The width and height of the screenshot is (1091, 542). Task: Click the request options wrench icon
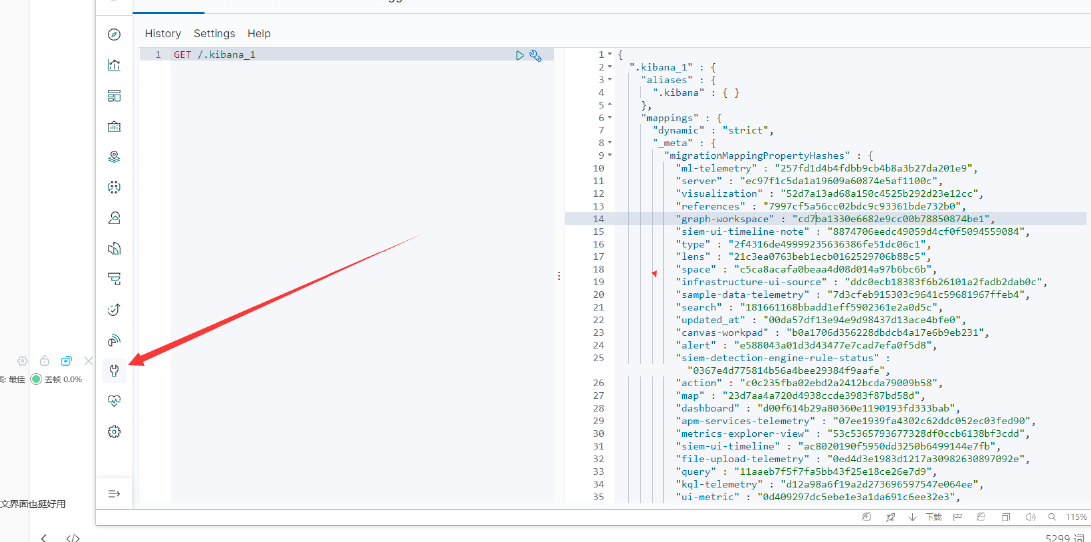click(x=535, y=55)
